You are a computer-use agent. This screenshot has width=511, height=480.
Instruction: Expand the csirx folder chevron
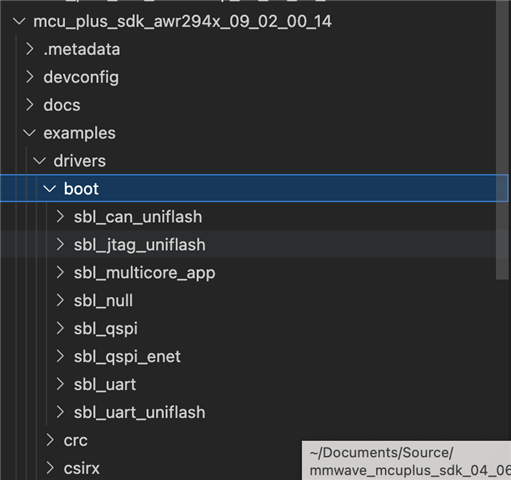tap(50, 468)
